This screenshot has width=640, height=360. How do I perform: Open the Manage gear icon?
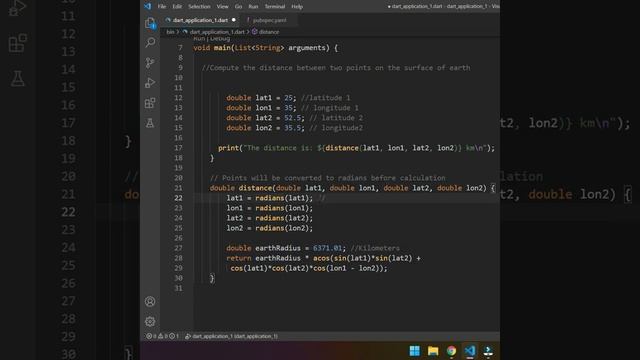pos(150,322)
